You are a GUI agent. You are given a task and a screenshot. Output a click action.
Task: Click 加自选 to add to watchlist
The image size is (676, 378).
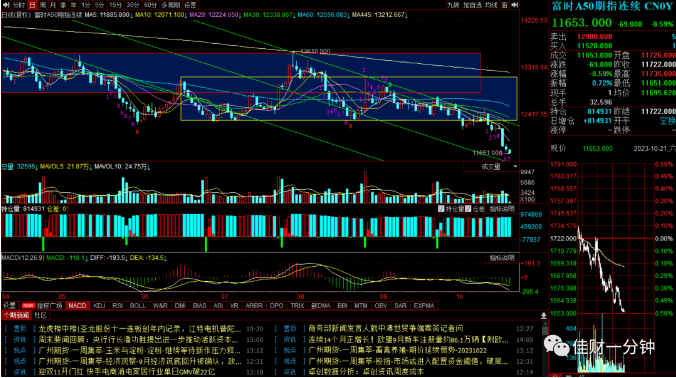473,5
